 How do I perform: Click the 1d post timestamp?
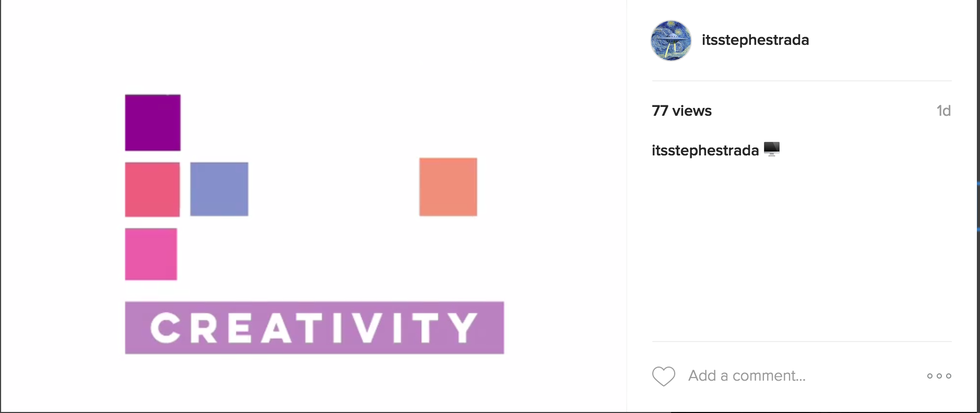tap(942, 111)
